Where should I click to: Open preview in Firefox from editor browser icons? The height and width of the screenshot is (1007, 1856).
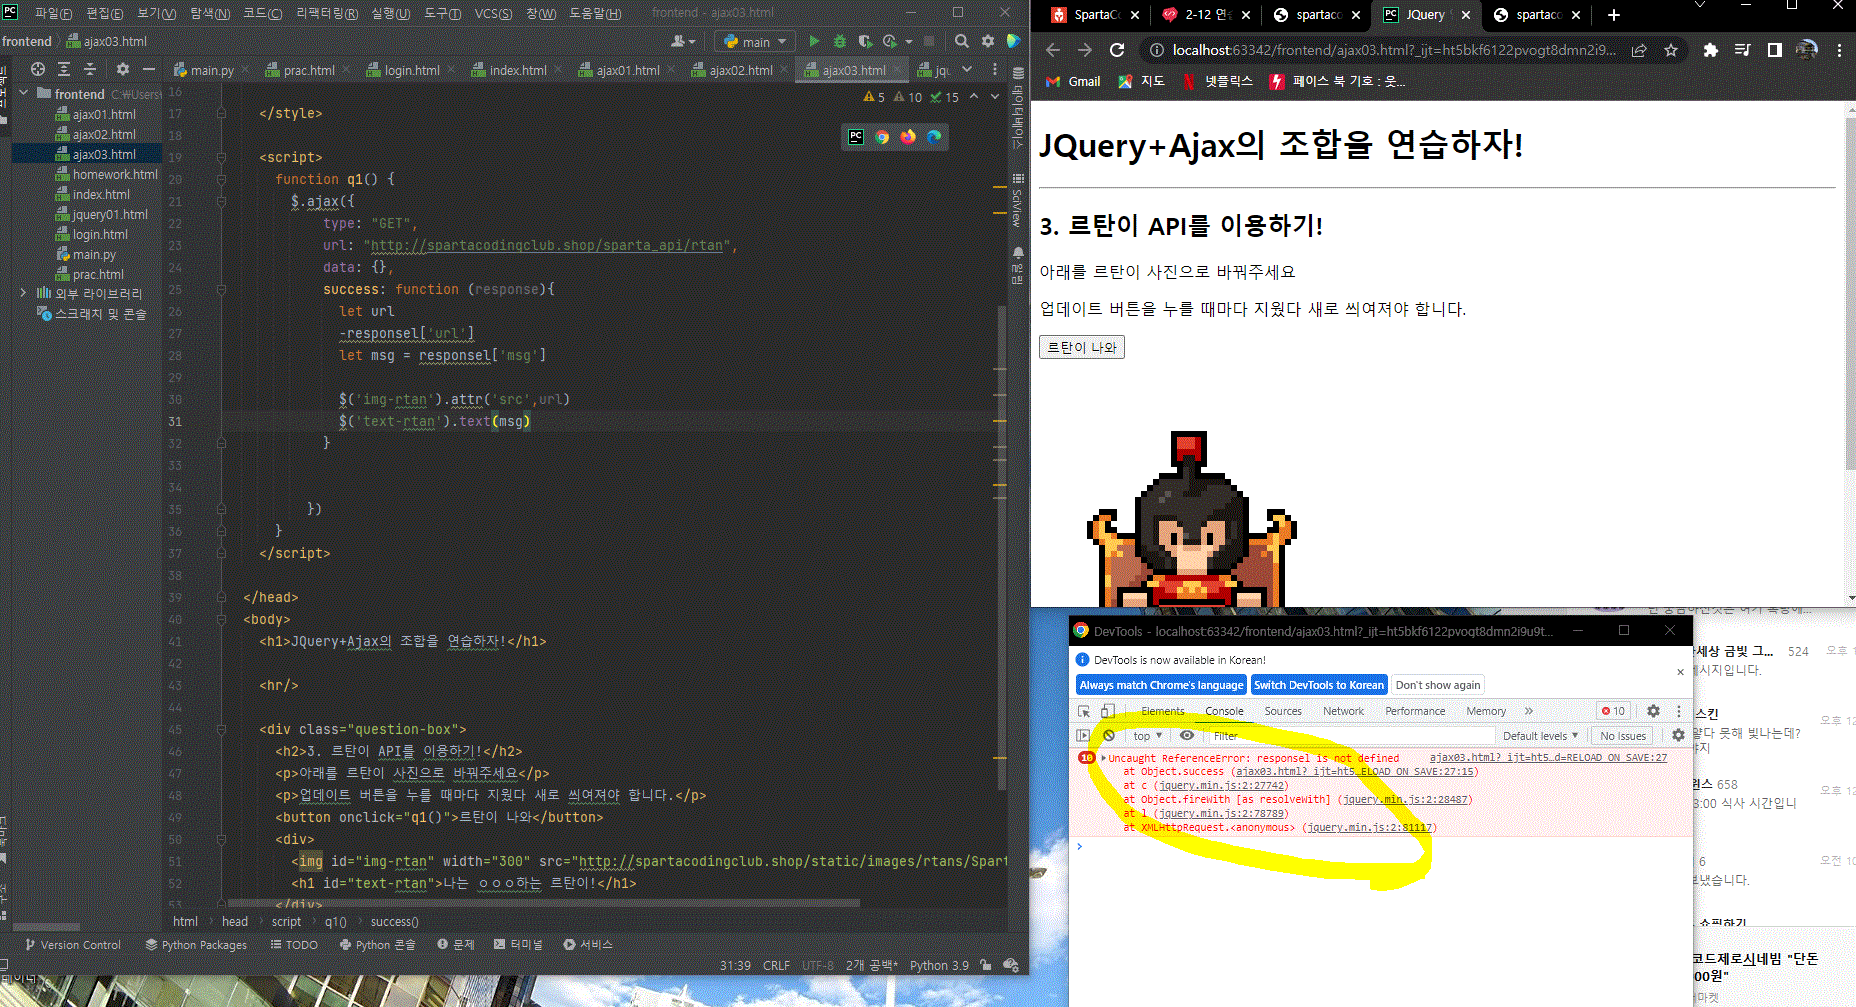click(x=908, y=137)
